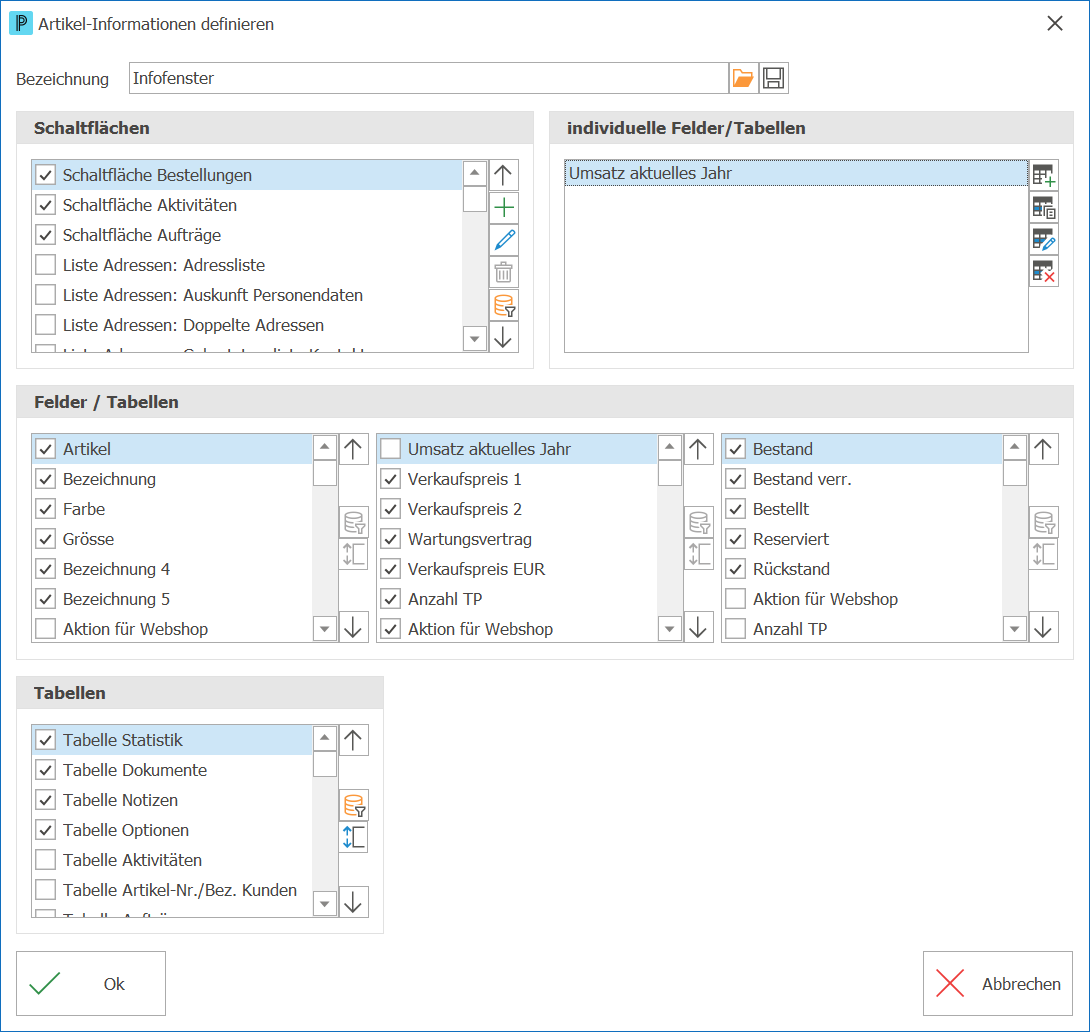The width and height of the screenshot is (1090, 1032).
Task: Click the sort order icon in Tabellen section
Action: click(354, 837)
